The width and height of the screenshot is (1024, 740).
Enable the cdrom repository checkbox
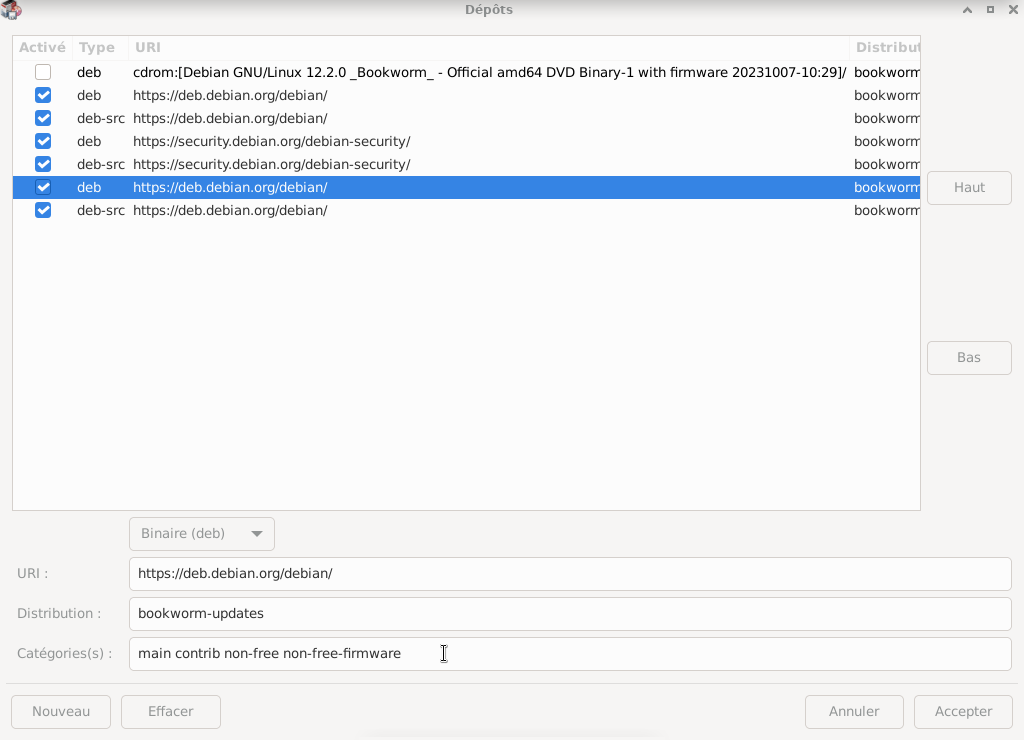click(43, 72)
